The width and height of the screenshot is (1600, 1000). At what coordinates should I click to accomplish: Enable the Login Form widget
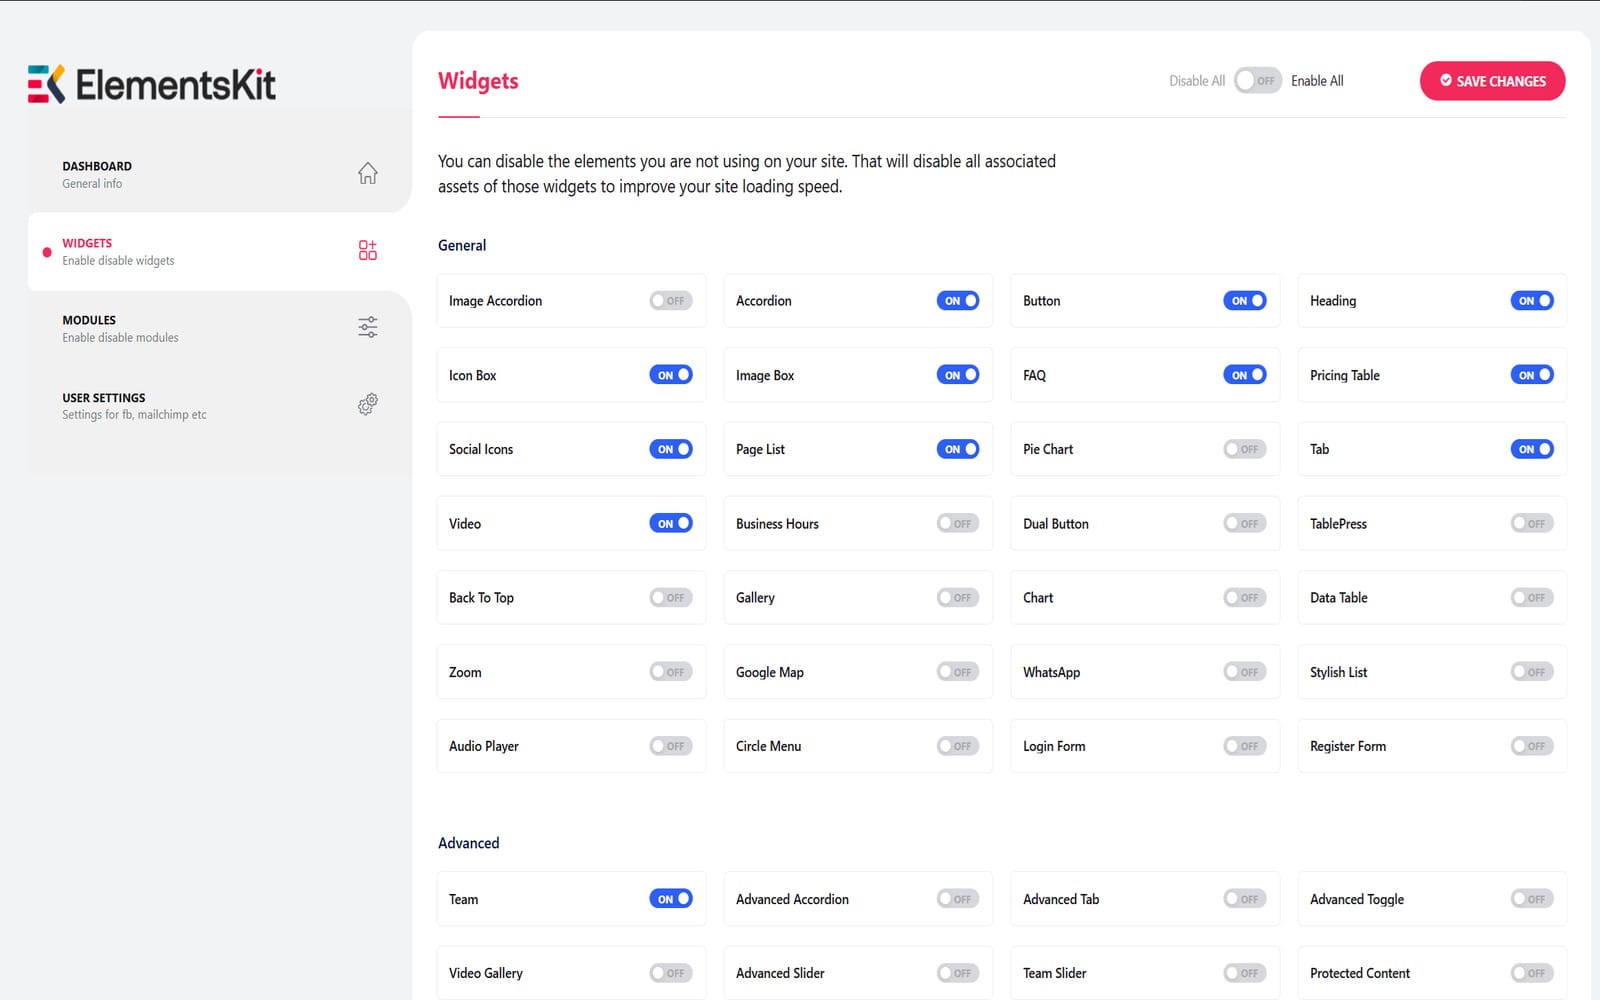pyautogui.click(x=1245, y=746)
